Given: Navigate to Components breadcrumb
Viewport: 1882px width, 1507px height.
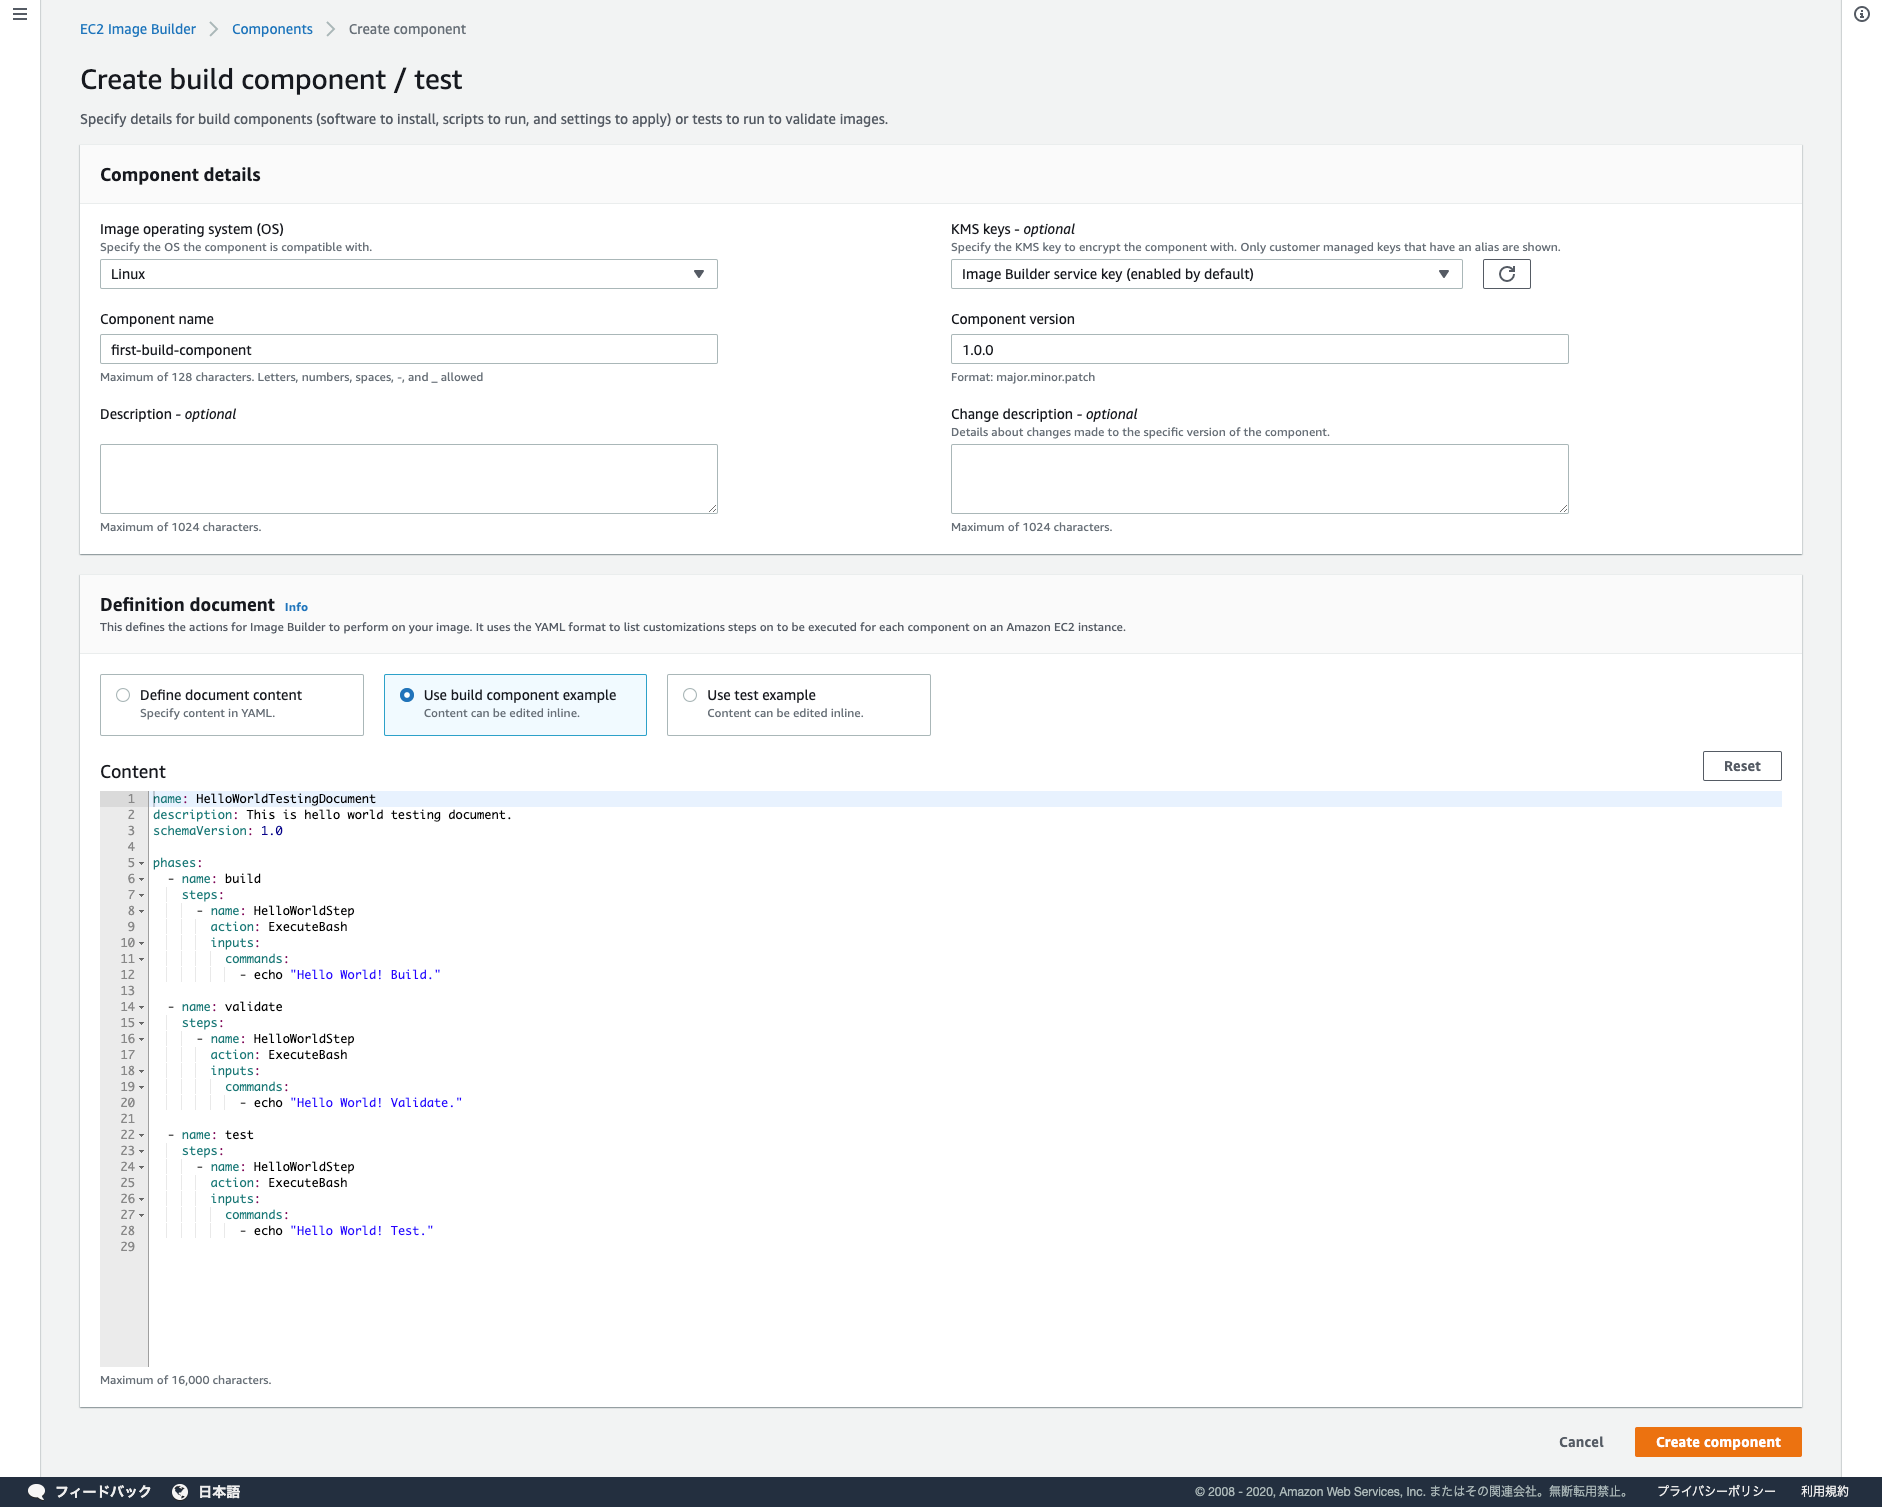Looking at the screenshot, I should [x=271, y=29].
